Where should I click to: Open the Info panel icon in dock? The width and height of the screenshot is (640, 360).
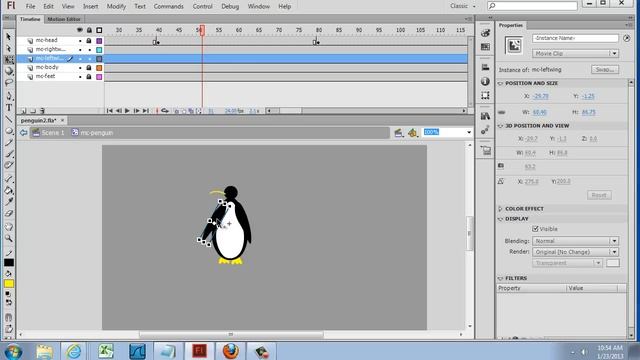point(485,81)
